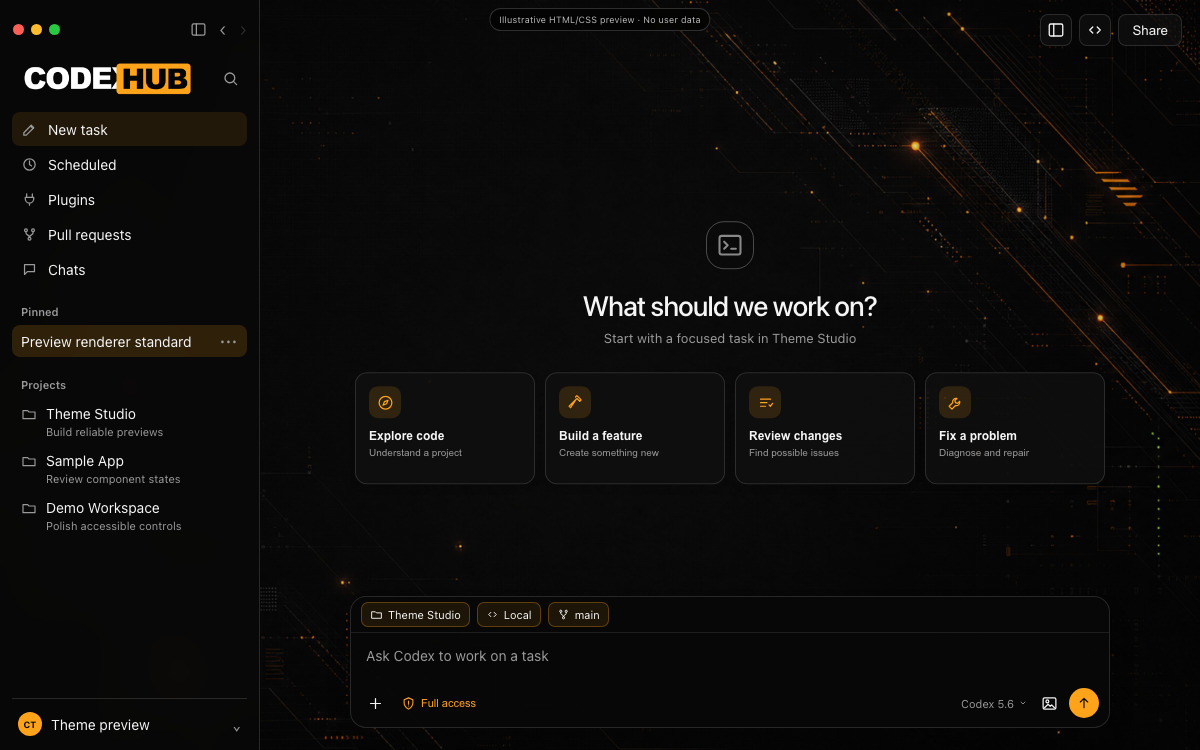
Task: Open the Scheduled section
Action: coord(129,165)
